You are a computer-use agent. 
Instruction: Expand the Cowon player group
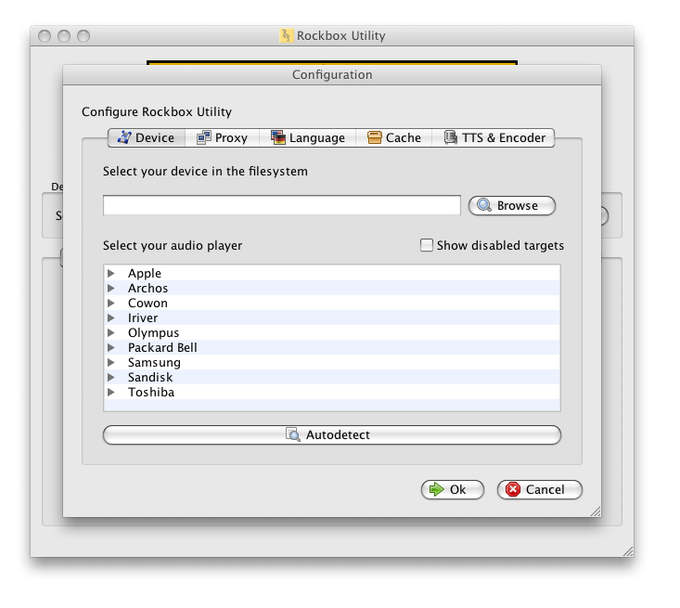111,303
